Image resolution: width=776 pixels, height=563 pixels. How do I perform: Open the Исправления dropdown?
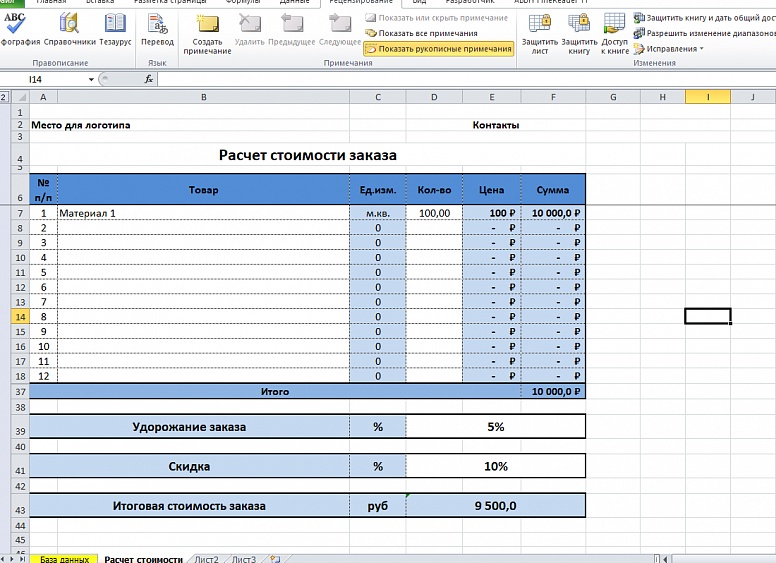pos(669,49)
